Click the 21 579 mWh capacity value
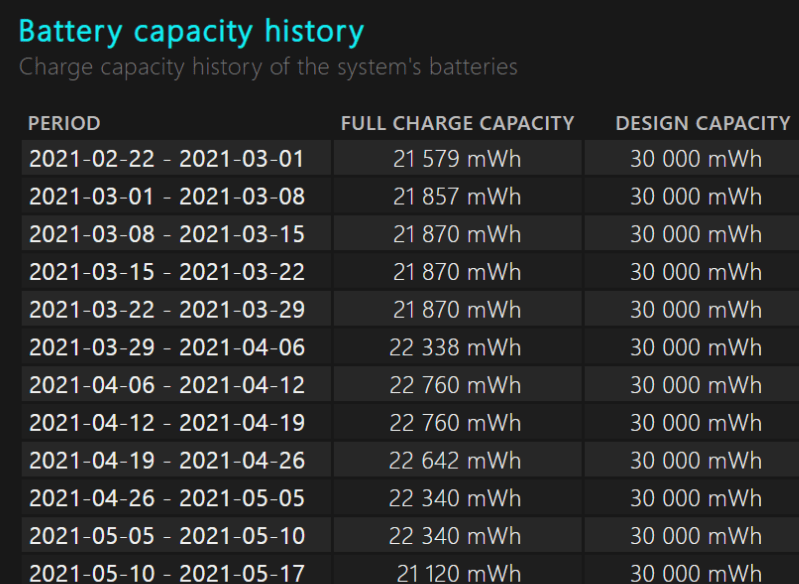799x584 pixels. 457,158
